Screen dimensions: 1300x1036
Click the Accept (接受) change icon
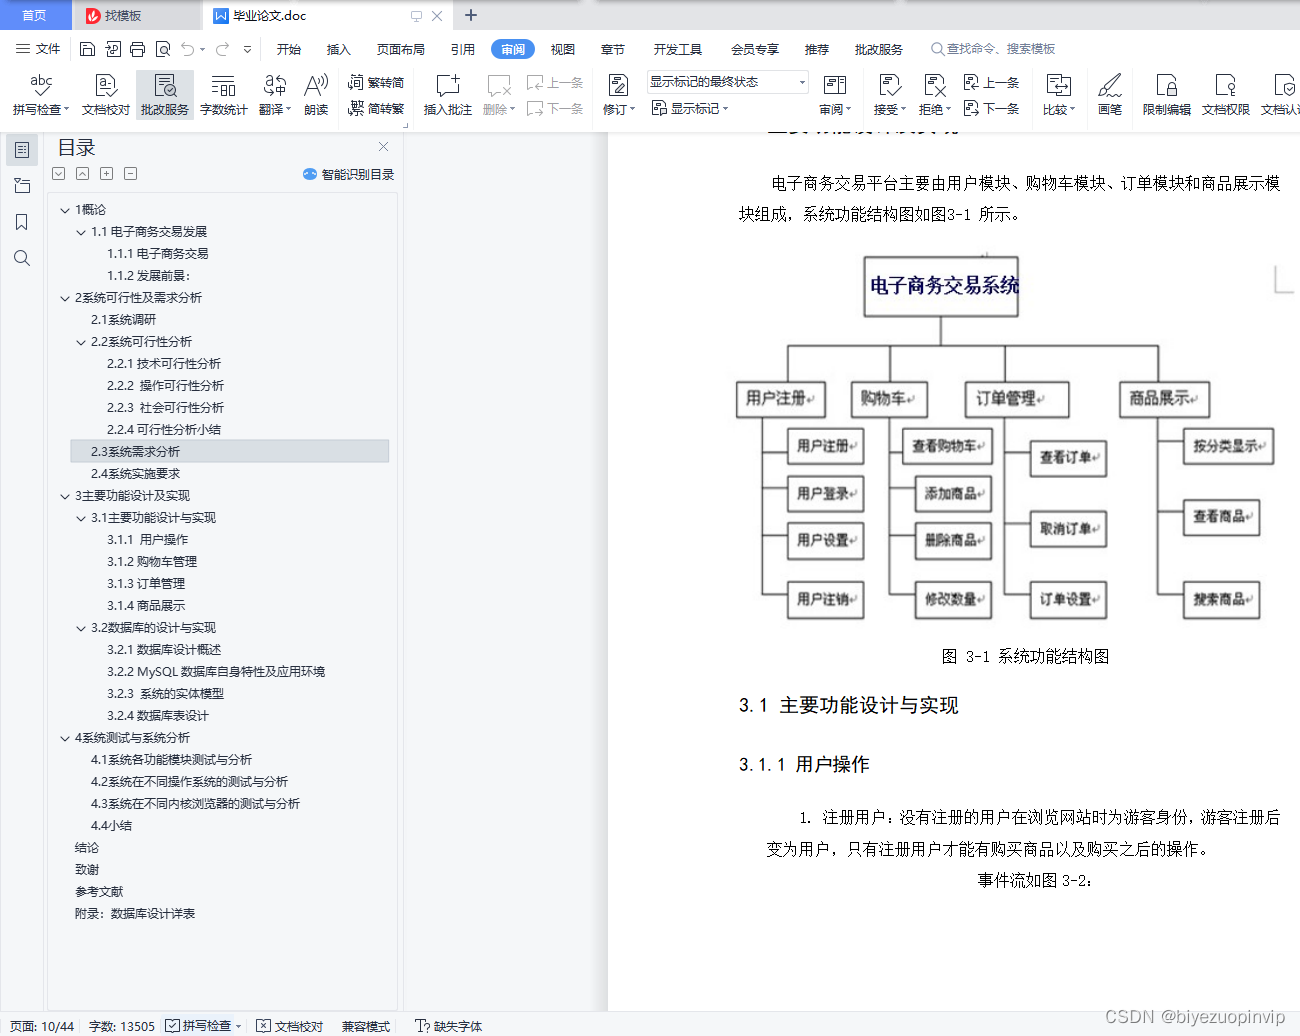(889, 95)
